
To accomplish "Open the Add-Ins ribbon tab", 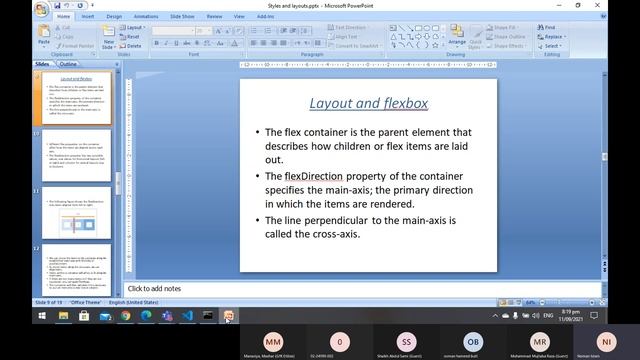I will click(265, 16).
